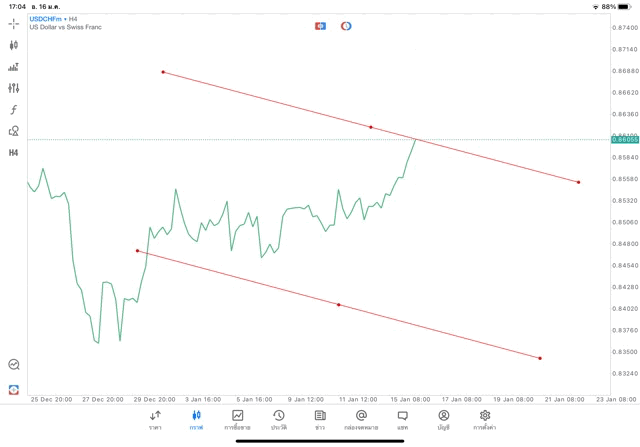
Task: Open the ข่าว (News) tab
Action: 320,420
